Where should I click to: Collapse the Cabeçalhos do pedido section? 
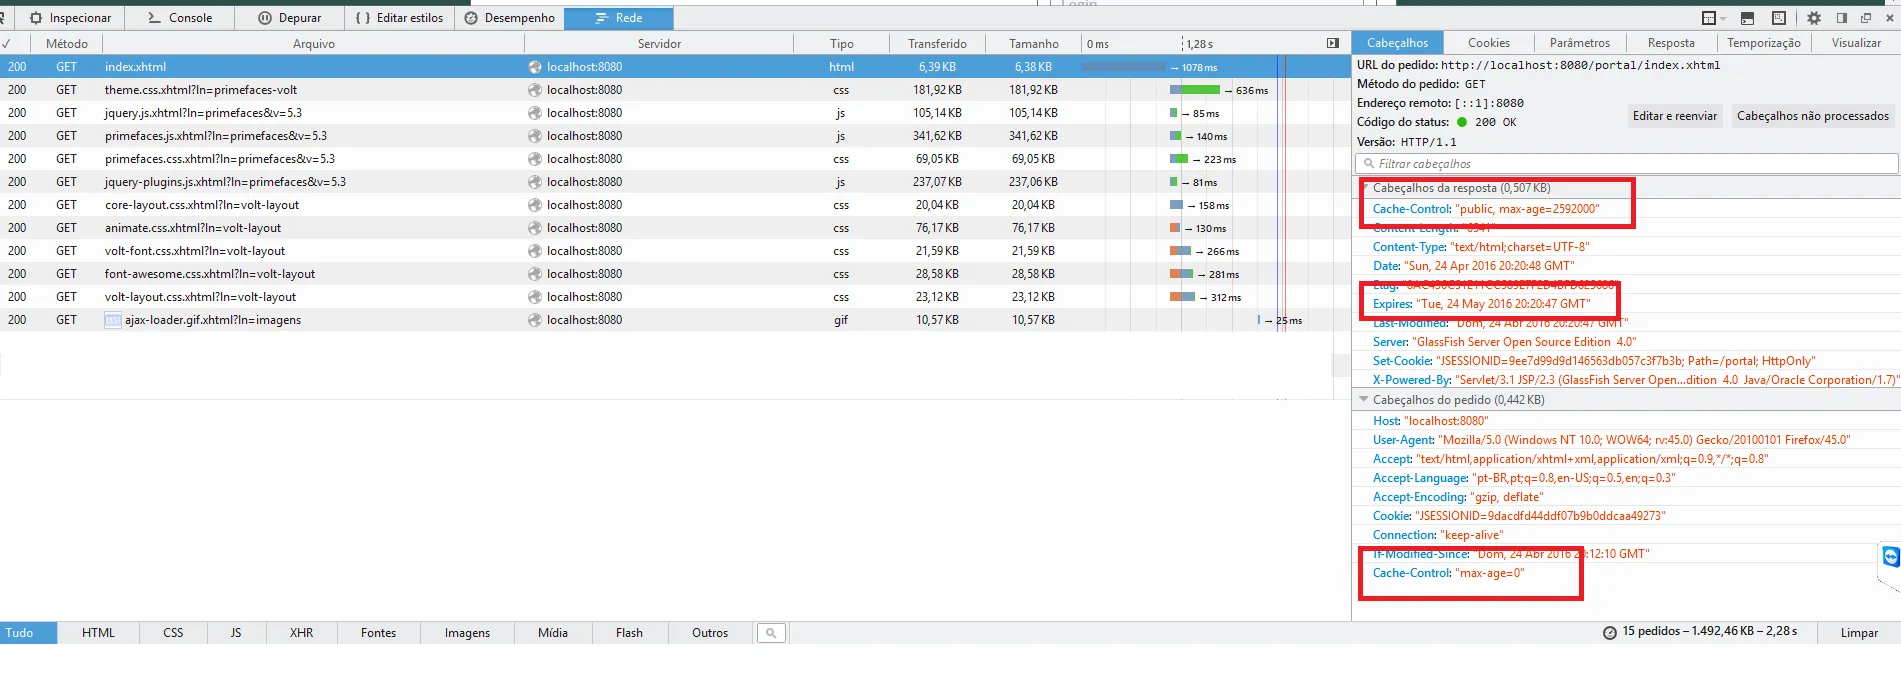pos(1363,399)
